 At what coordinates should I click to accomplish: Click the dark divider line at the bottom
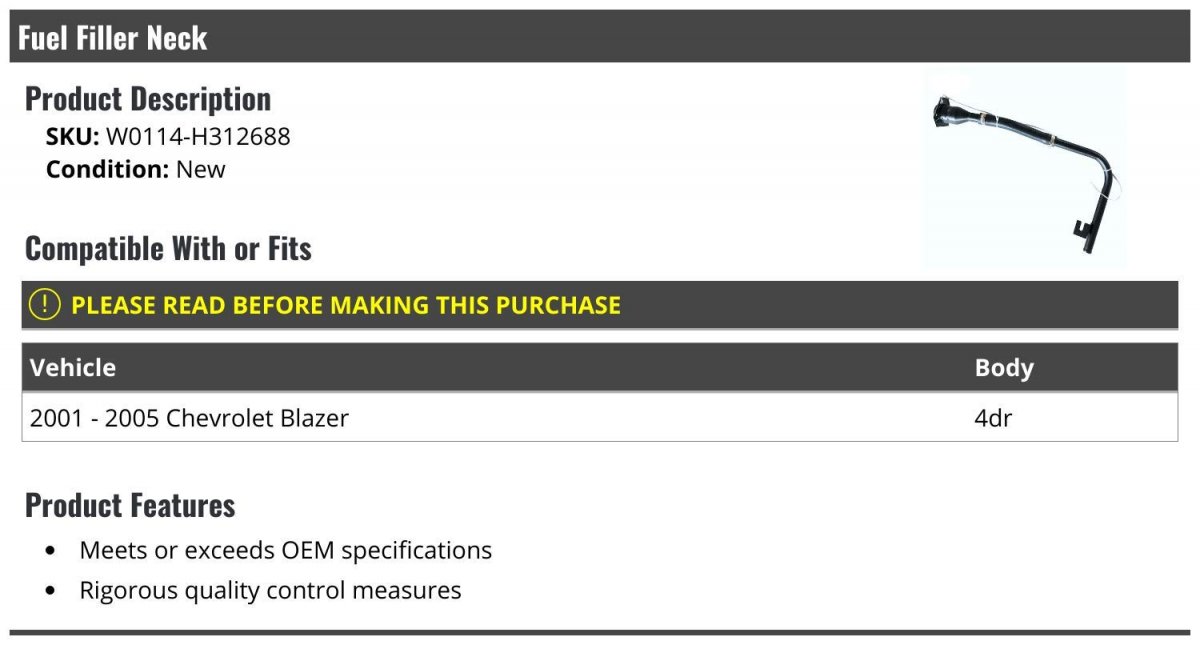600,632
